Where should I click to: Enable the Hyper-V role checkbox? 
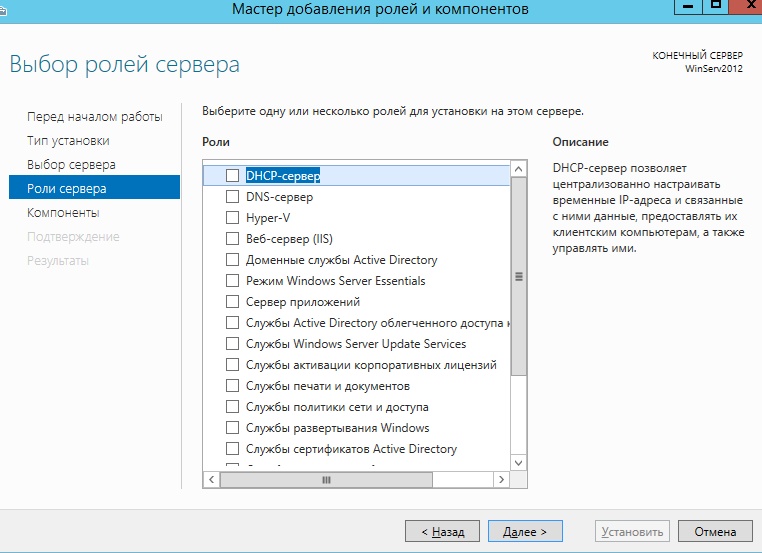(232, 217)
